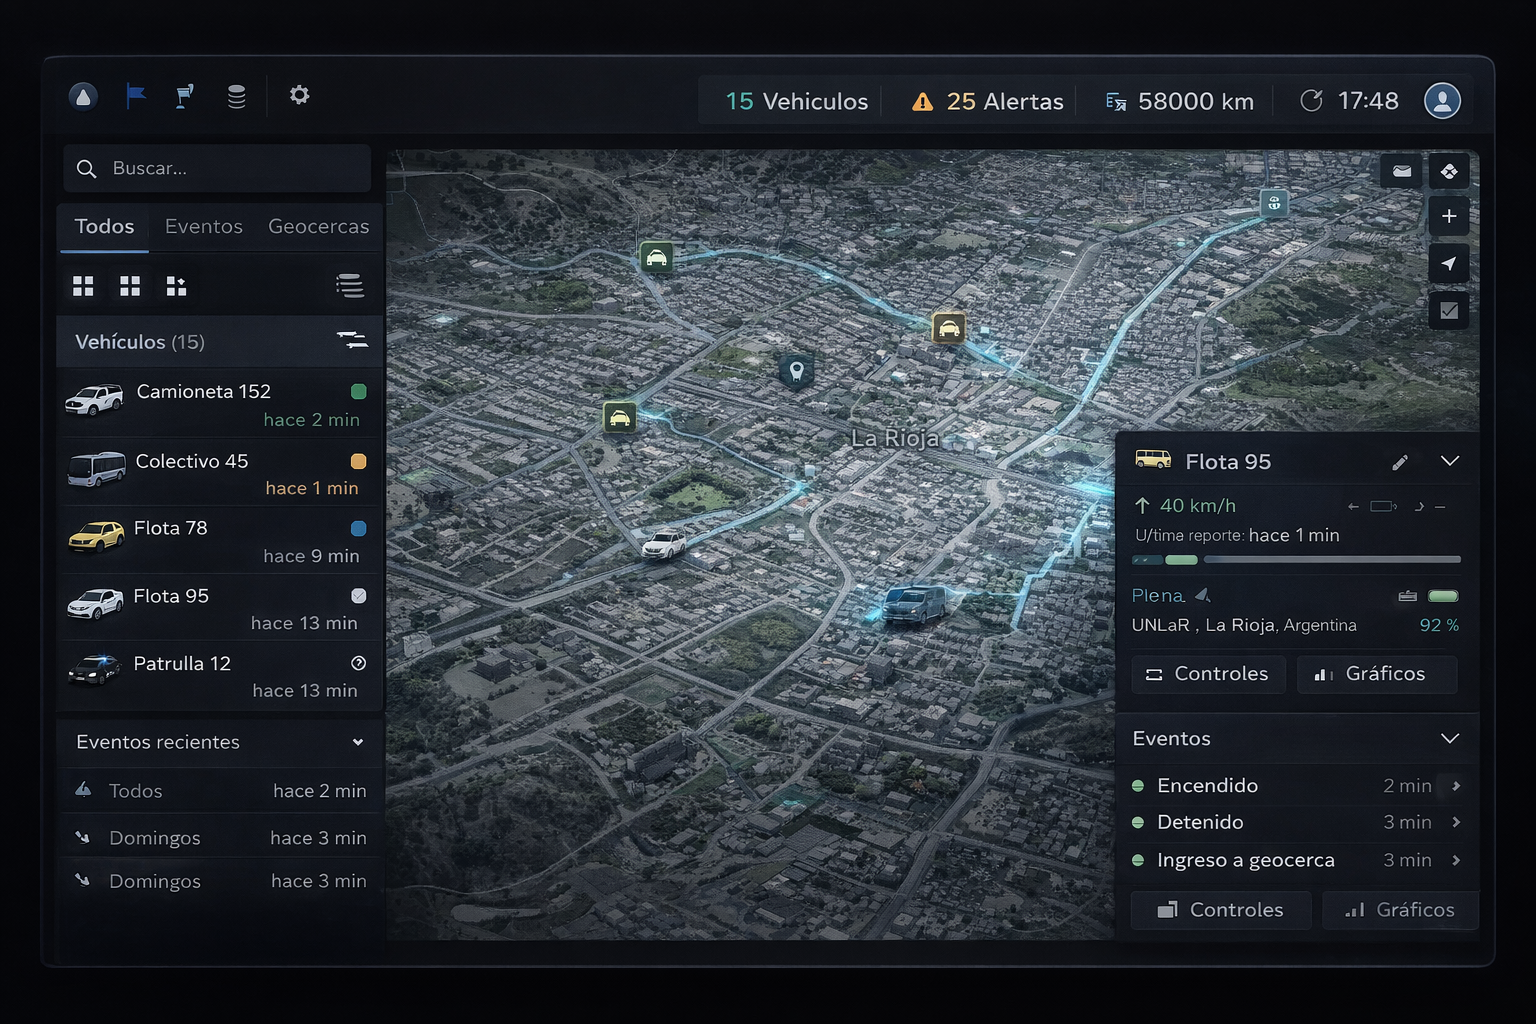Toggle the green status indicator for Camioneta 152
1536x1024 pixels.
pyautogui.click(x=359, y=391)
